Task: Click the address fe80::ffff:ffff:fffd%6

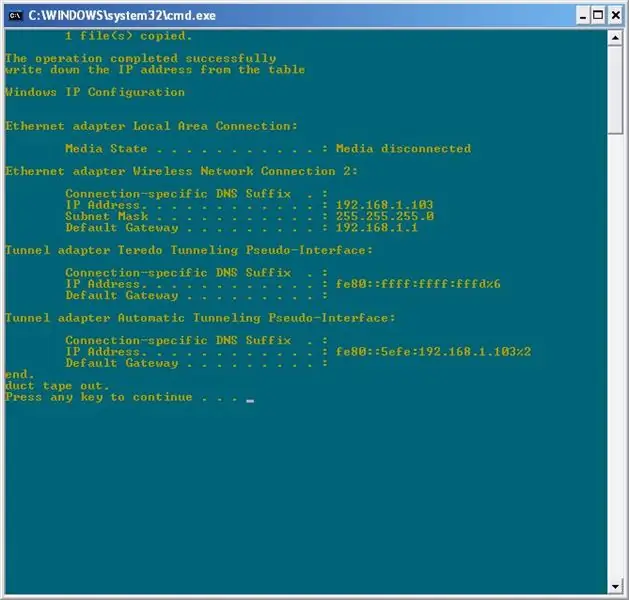Action: (418, 284)
